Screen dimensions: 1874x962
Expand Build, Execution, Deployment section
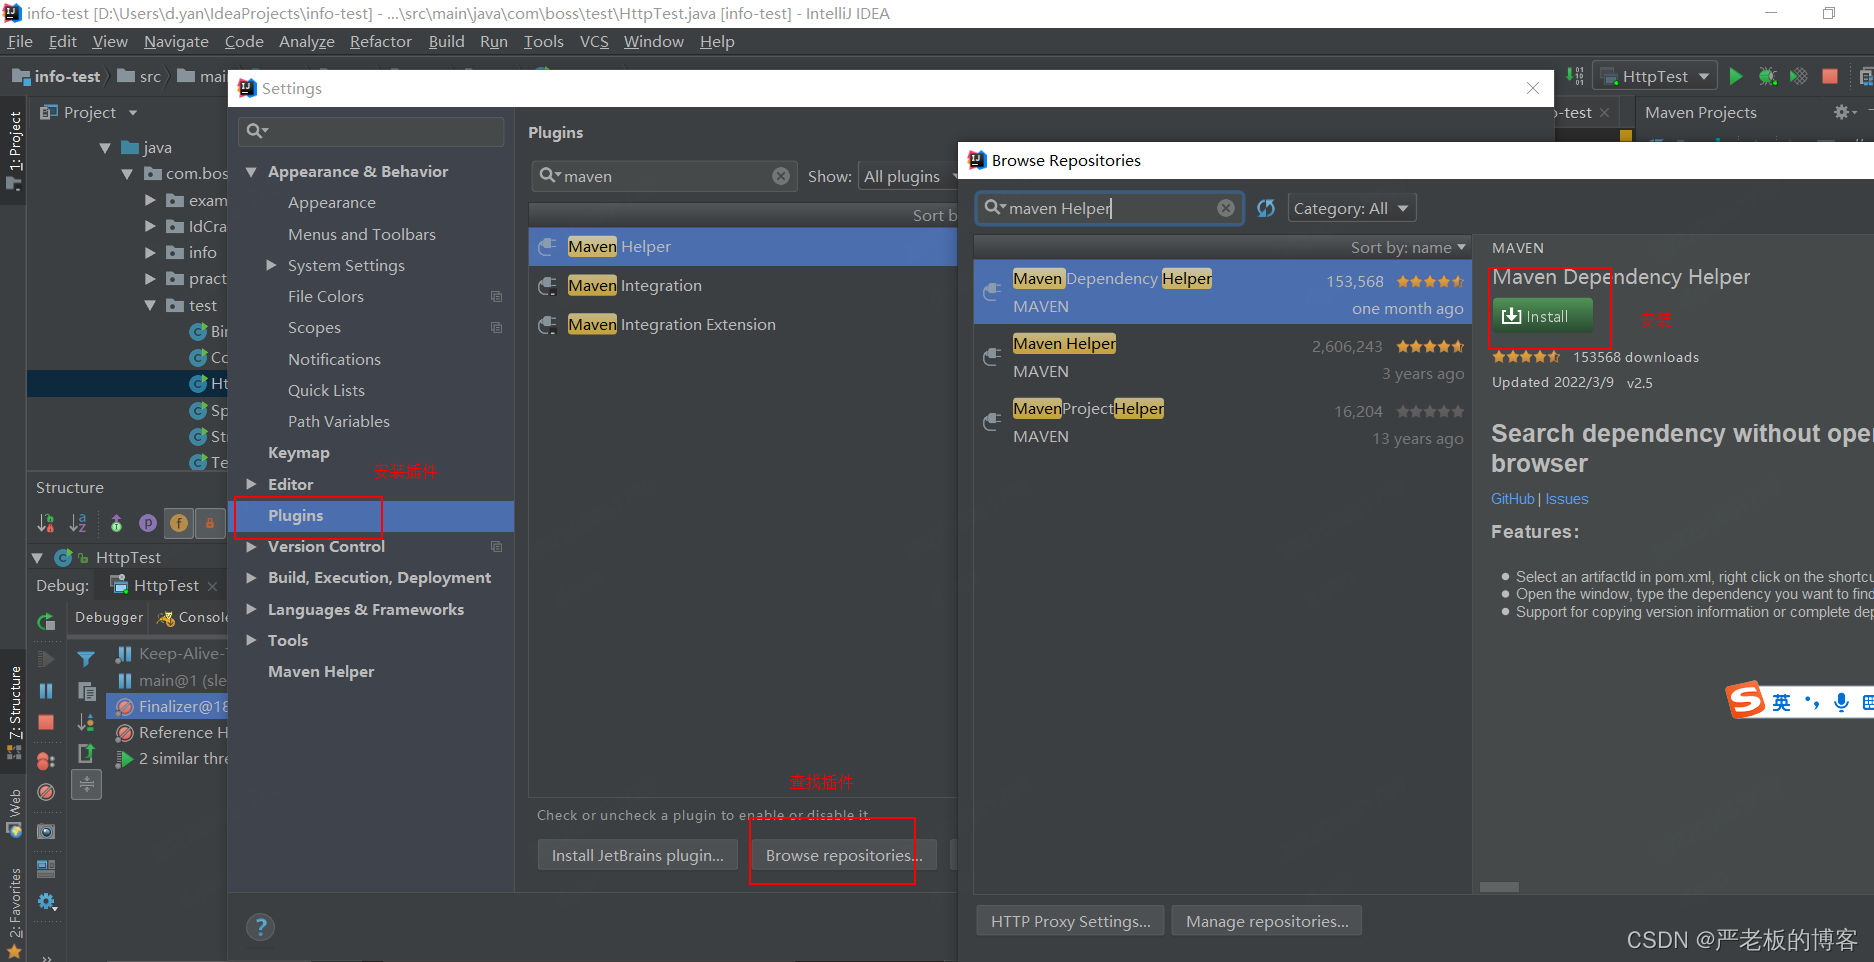click(252, 578)
